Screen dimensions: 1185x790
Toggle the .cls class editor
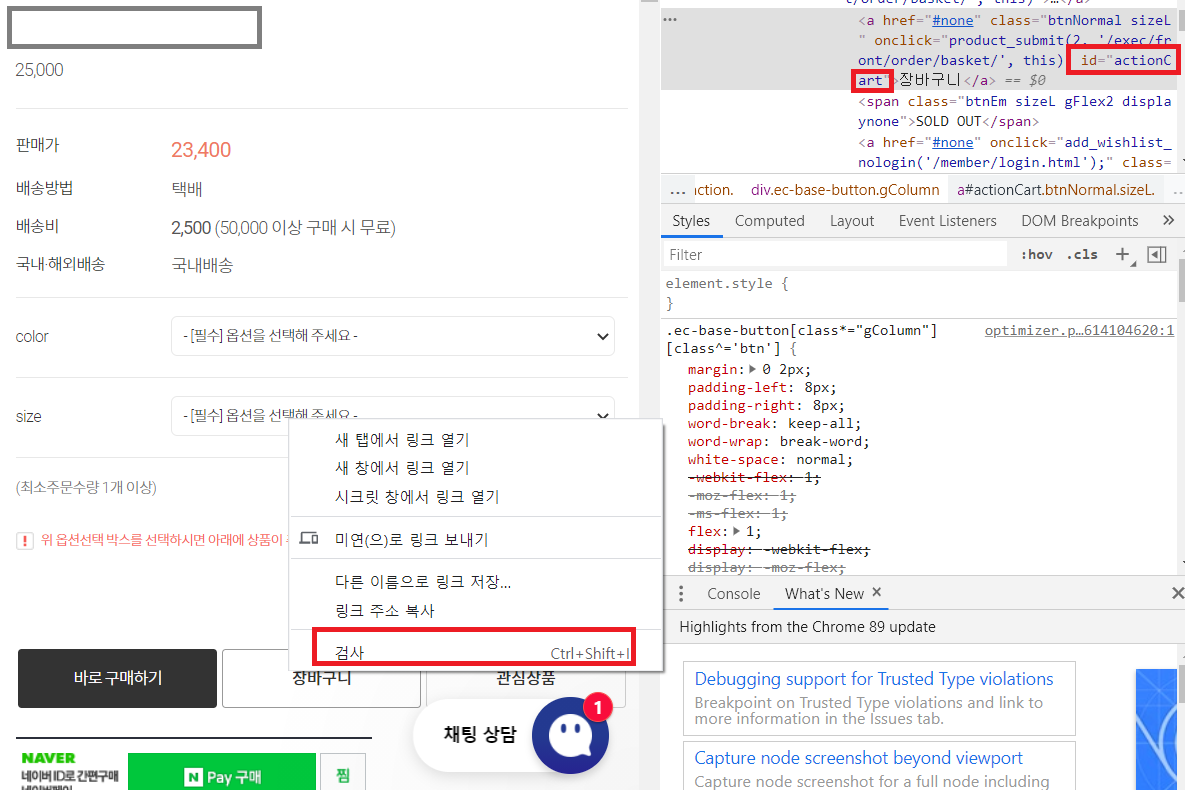pyautogui.click(x=1081, y=255)
